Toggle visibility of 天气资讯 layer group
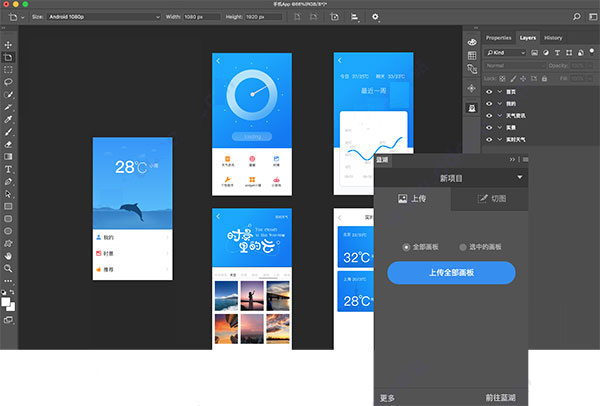Image resolution: width=600 pixels, height=406 pixels. point(489,116)
